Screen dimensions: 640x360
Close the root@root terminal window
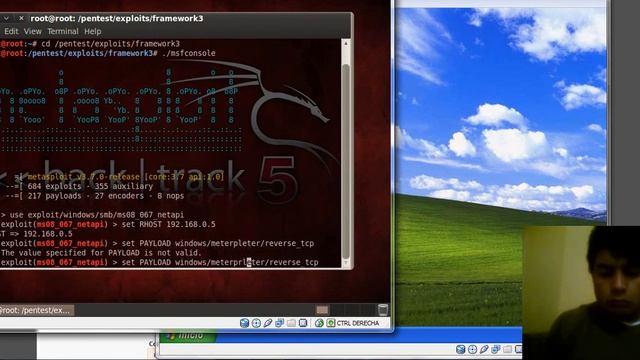coord(21,18)
